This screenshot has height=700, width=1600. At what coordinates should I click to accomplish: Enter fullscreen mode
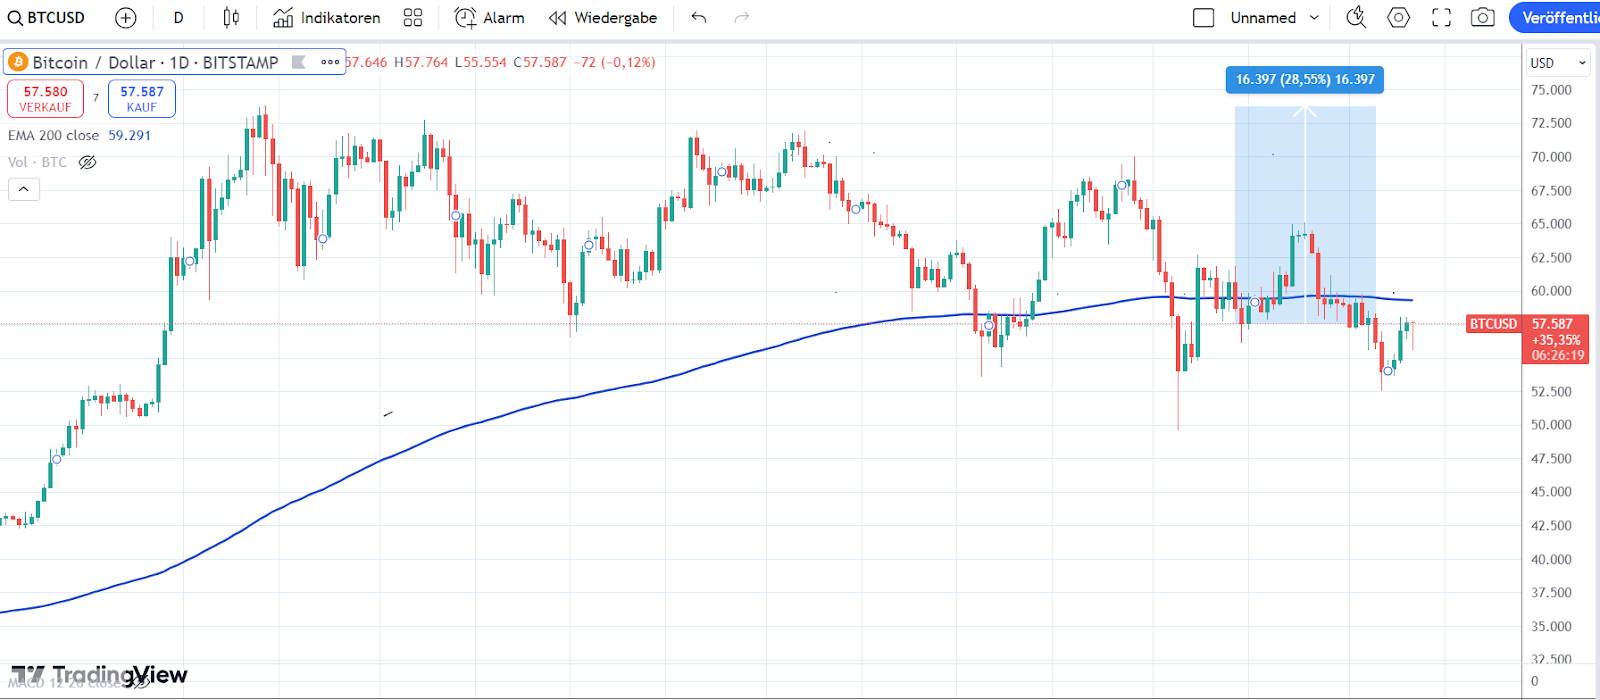pyautogui.click(x=1441, y=18)
